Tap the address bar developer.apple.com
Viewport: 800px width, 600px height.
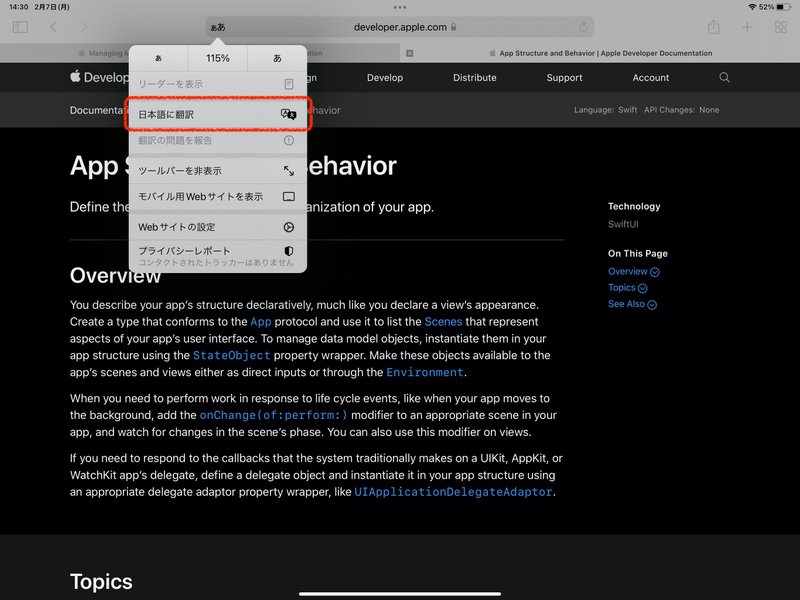tap(400, 27)
